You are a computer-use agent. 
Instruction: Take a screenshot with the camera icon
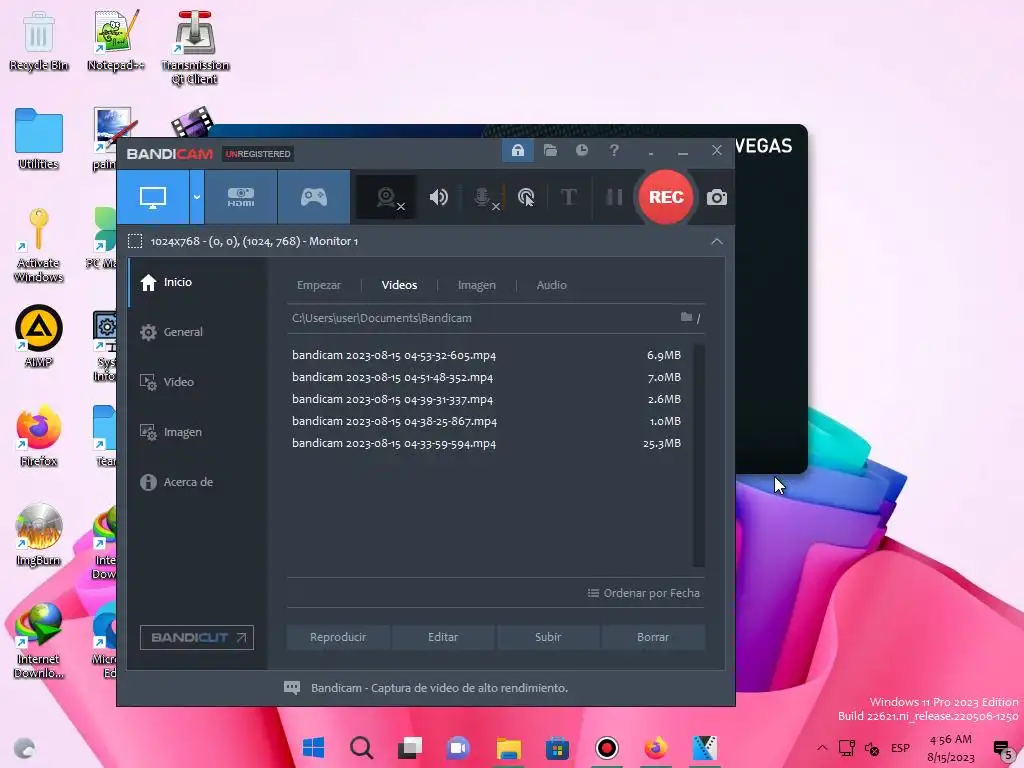click(716, 197)
